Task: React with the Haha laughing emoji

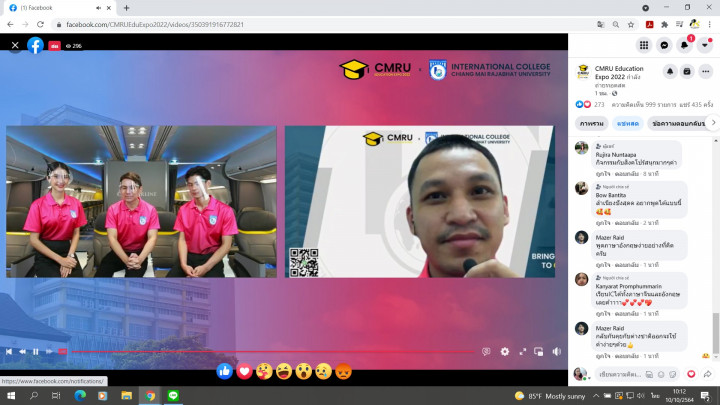Action: click(x=284, y=371)
